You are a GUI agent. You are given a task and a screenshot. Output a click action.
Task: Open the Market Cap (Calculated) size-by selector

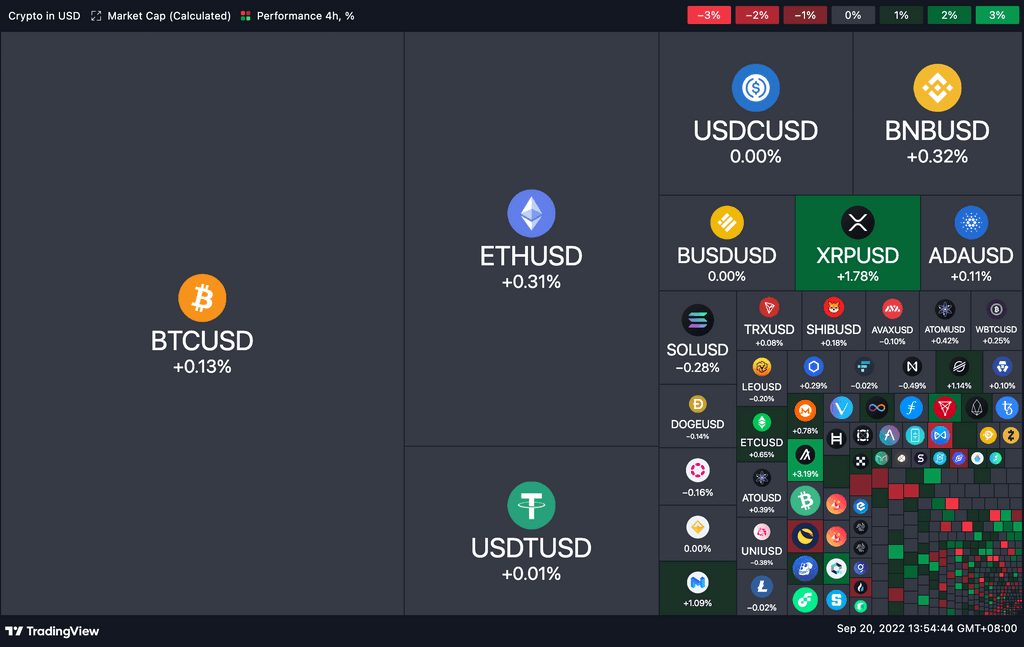point(161,16)
